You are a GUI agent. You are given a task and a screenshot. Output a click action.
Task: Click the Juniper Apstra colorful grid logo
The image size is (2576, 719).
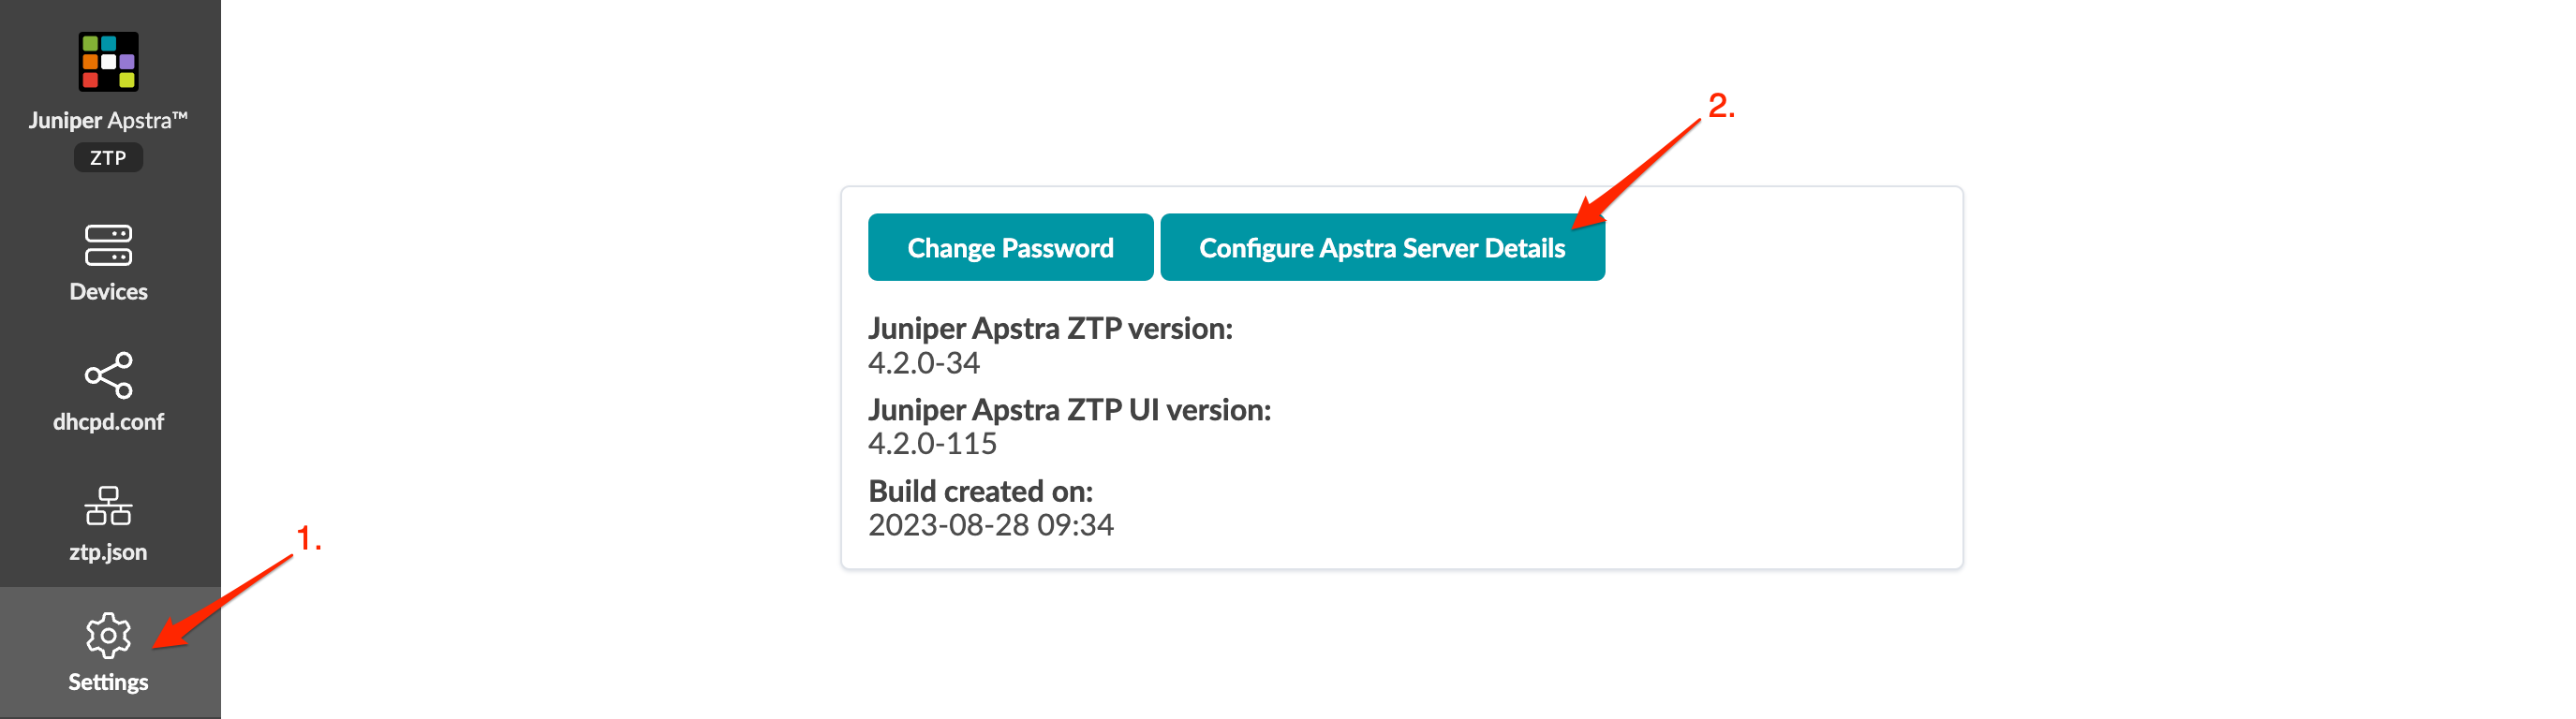pos(108,62)
